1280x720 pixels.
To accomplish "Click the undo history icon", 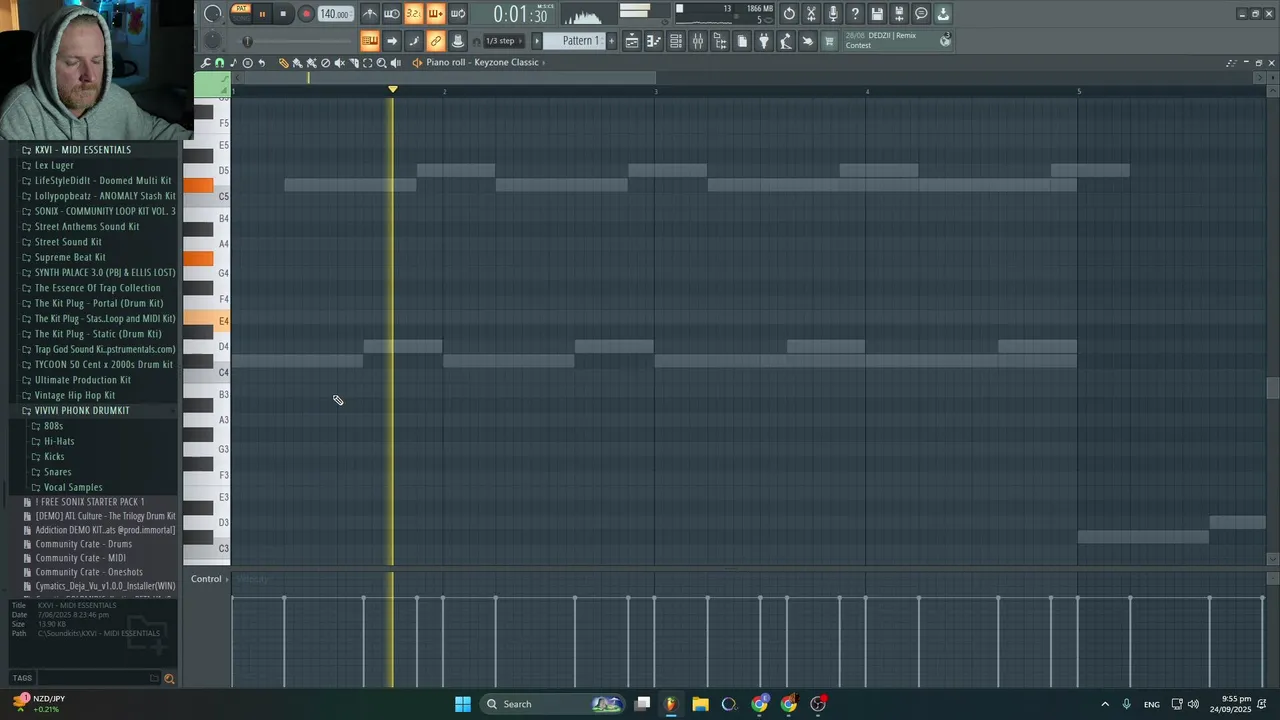I will 789,14.
